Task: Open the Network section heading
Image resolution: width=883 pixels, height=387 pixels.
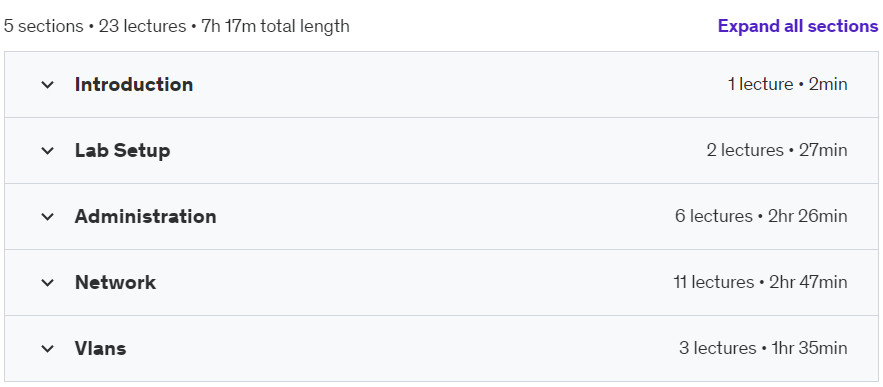Action: point(115,282)
